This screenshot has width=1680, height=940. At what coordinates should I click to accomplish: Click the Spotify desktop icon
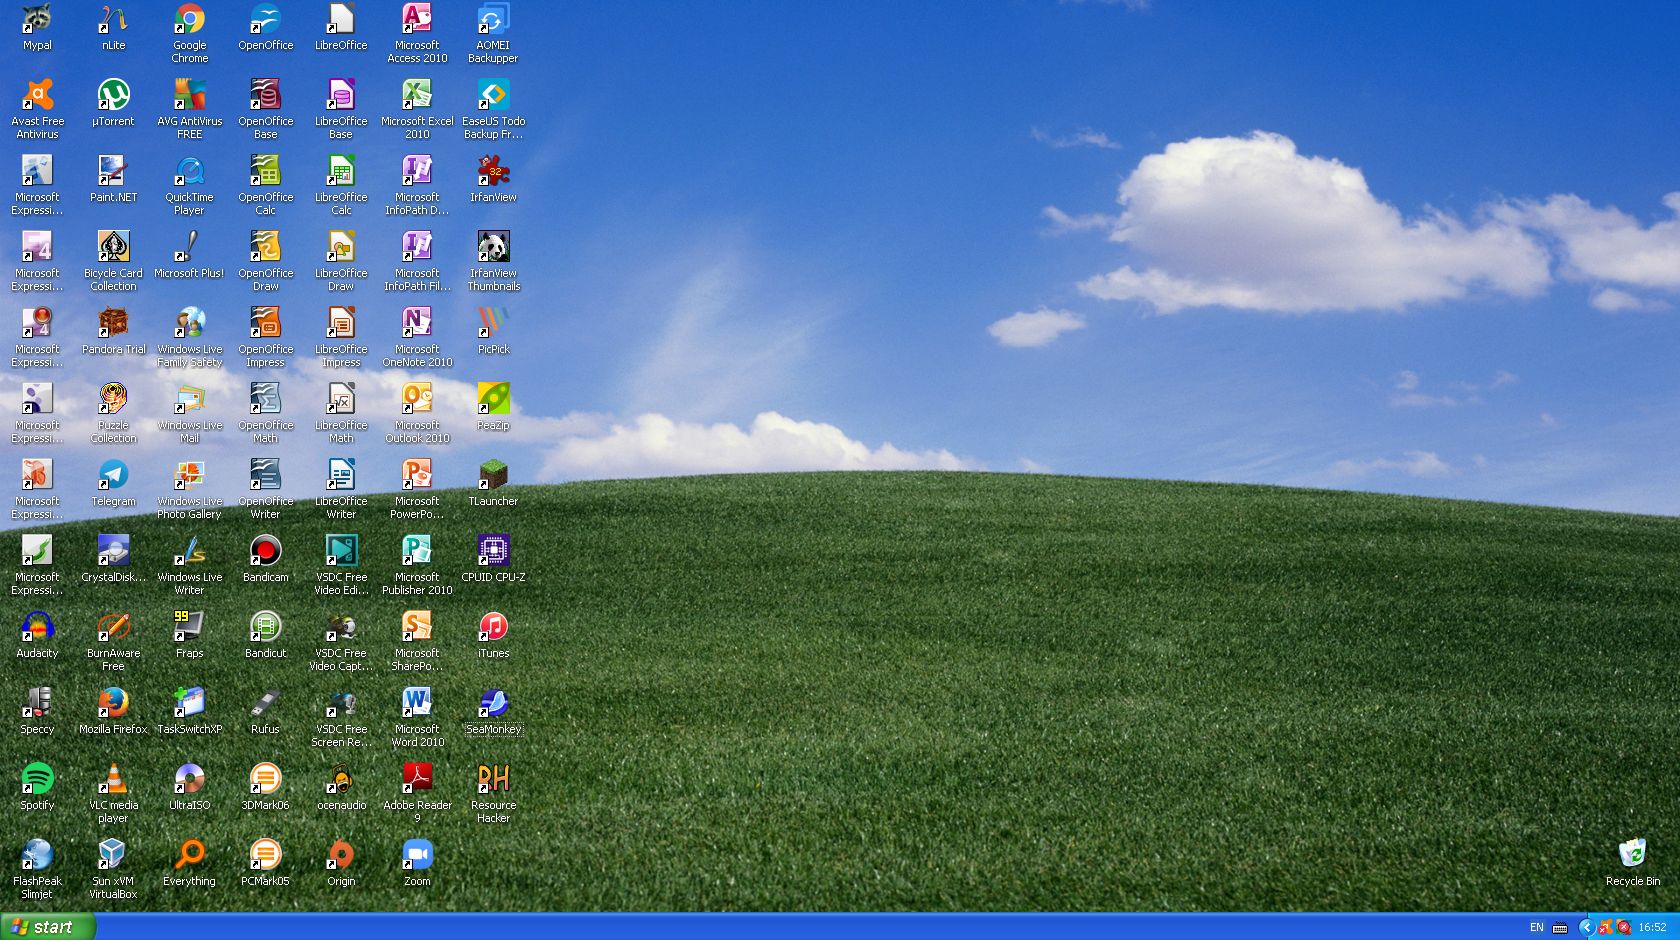(37, 780)
